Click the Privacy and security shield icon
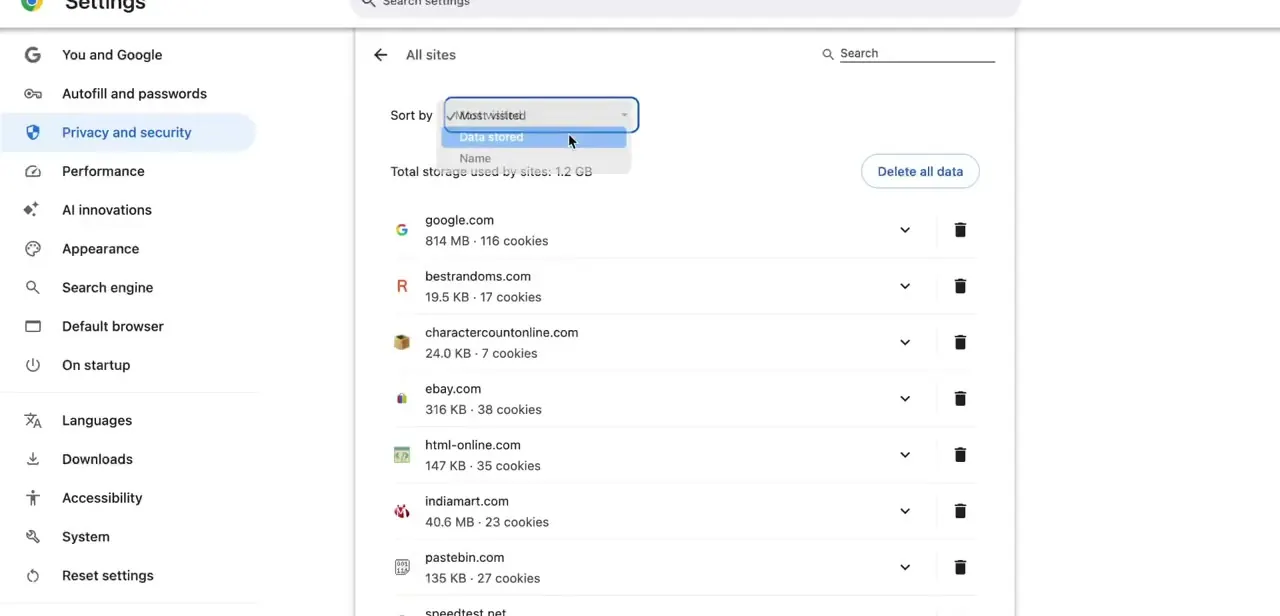1280x616 pixels. point(33,132)
